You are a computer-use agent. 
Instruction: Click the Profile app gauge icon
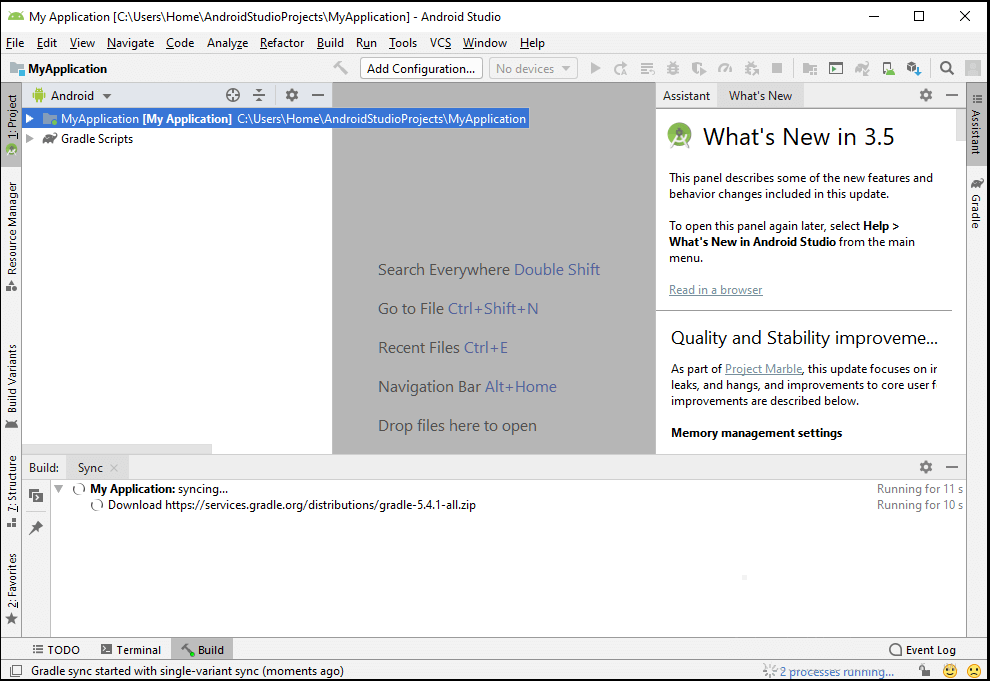pyautogui.click(x=725, y=68)
